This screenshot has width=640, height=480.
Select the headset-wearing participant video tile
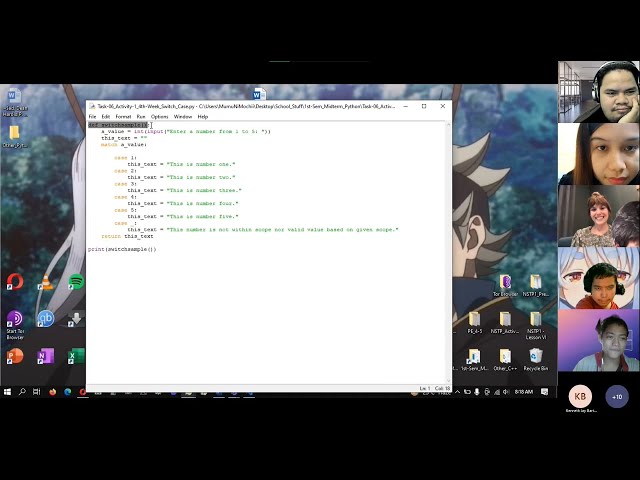coord(598,92)
